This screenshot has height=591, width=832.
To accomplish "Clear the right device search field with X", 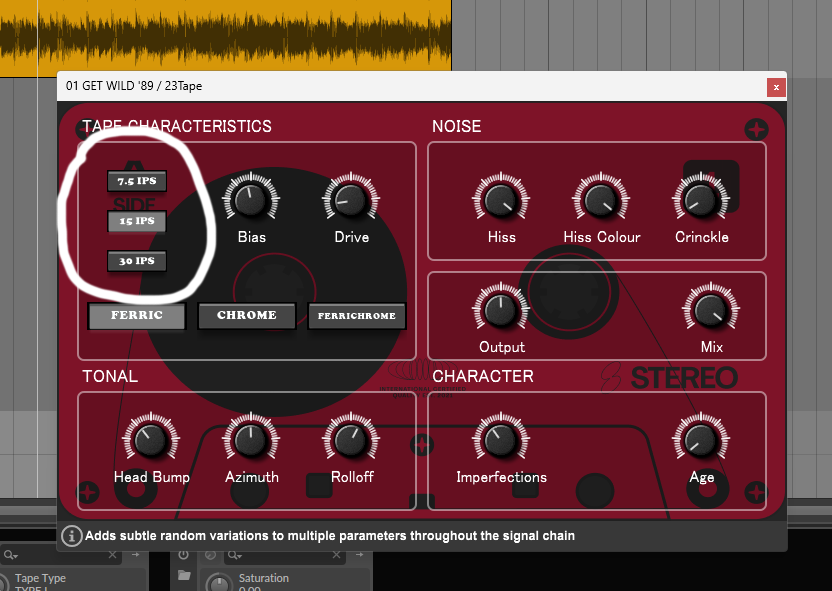I will 336,555.
